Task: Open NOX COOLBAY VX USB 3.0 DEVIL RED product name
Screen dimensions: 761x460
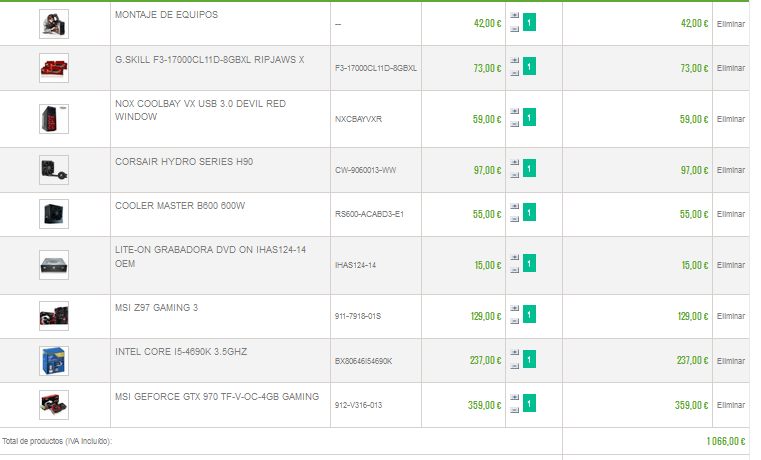Action: [200, 110]
